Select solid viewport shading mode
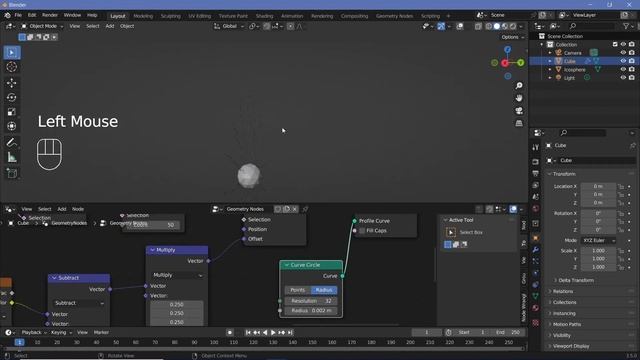 [x=497, y=26]
